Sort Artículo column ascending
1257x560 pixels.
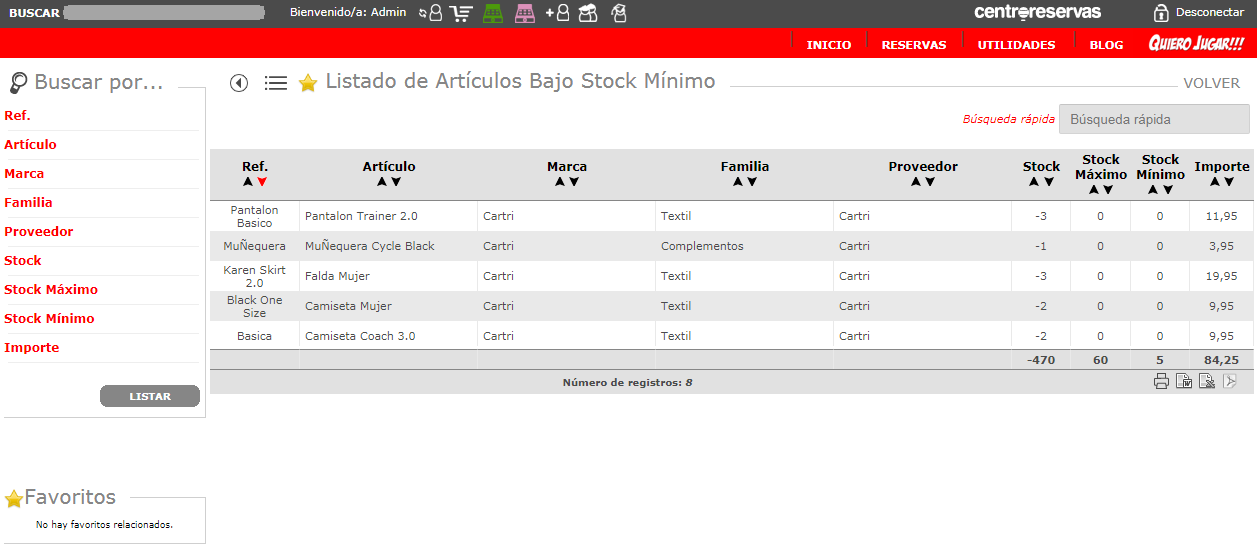click(382, 182)
